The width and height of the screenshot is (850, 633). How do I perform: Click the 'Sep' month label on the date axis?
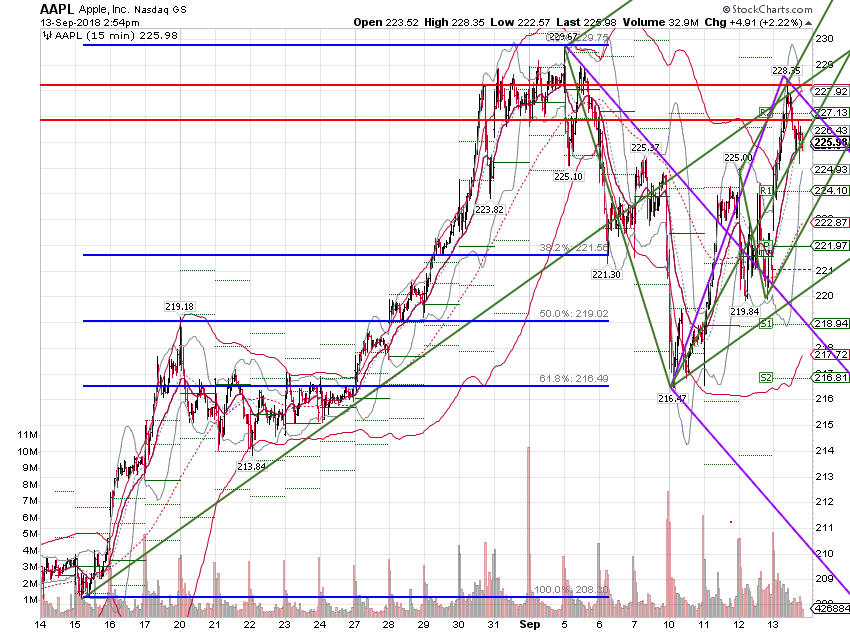530,624
